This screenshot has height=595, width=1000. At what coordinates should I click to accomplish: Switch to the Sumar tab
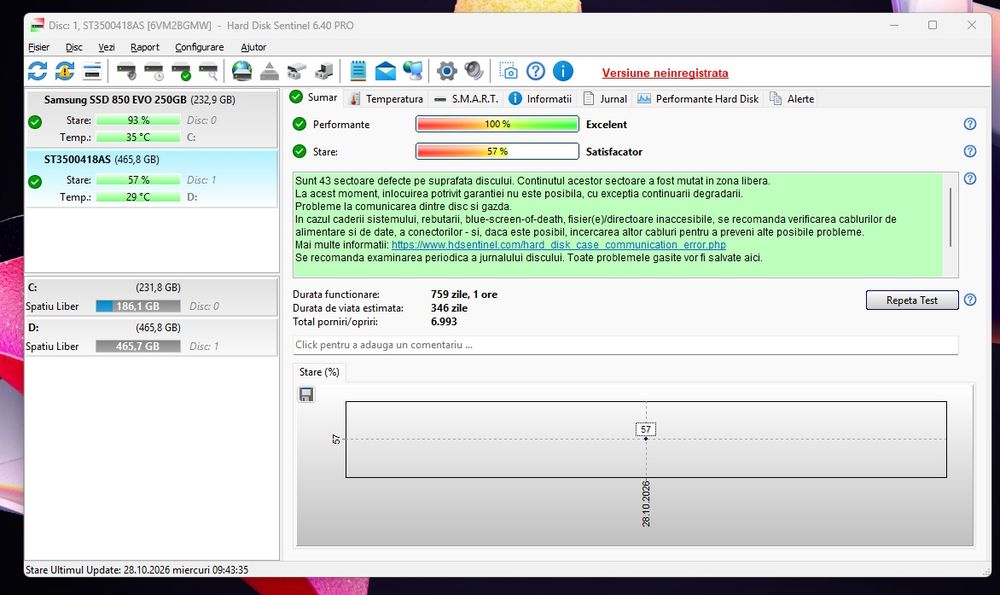pos(314,98)
